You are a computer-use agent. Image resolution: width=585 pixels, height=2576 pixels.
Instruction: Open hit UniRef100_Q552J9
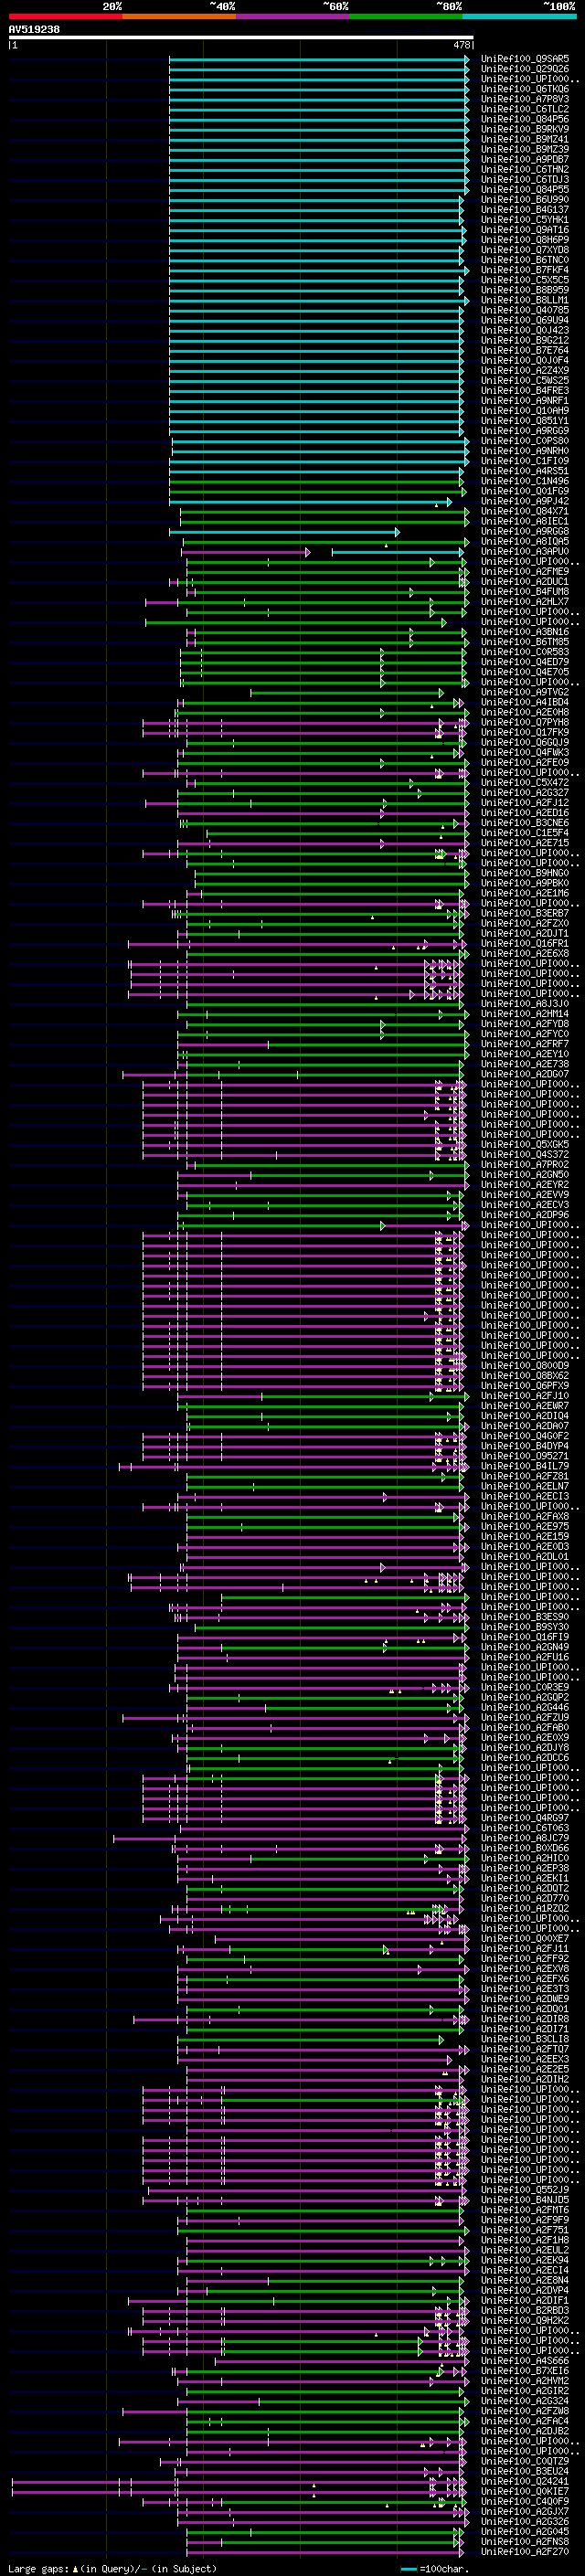(x=525, y=2190)
